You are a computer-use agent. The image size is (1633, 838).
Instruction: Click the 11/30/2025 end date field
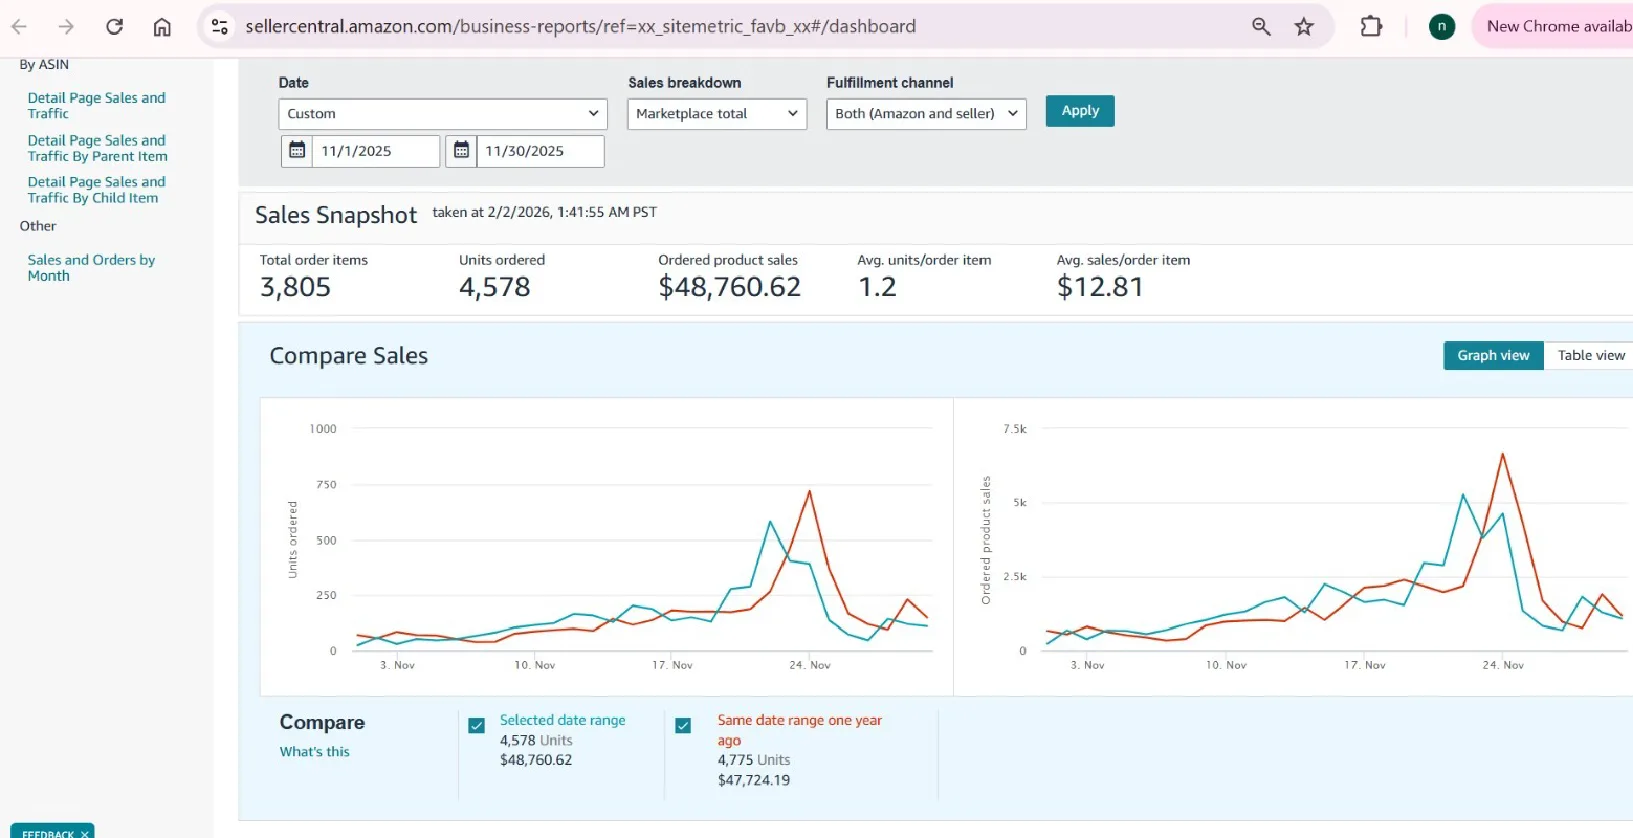(539, 151)
